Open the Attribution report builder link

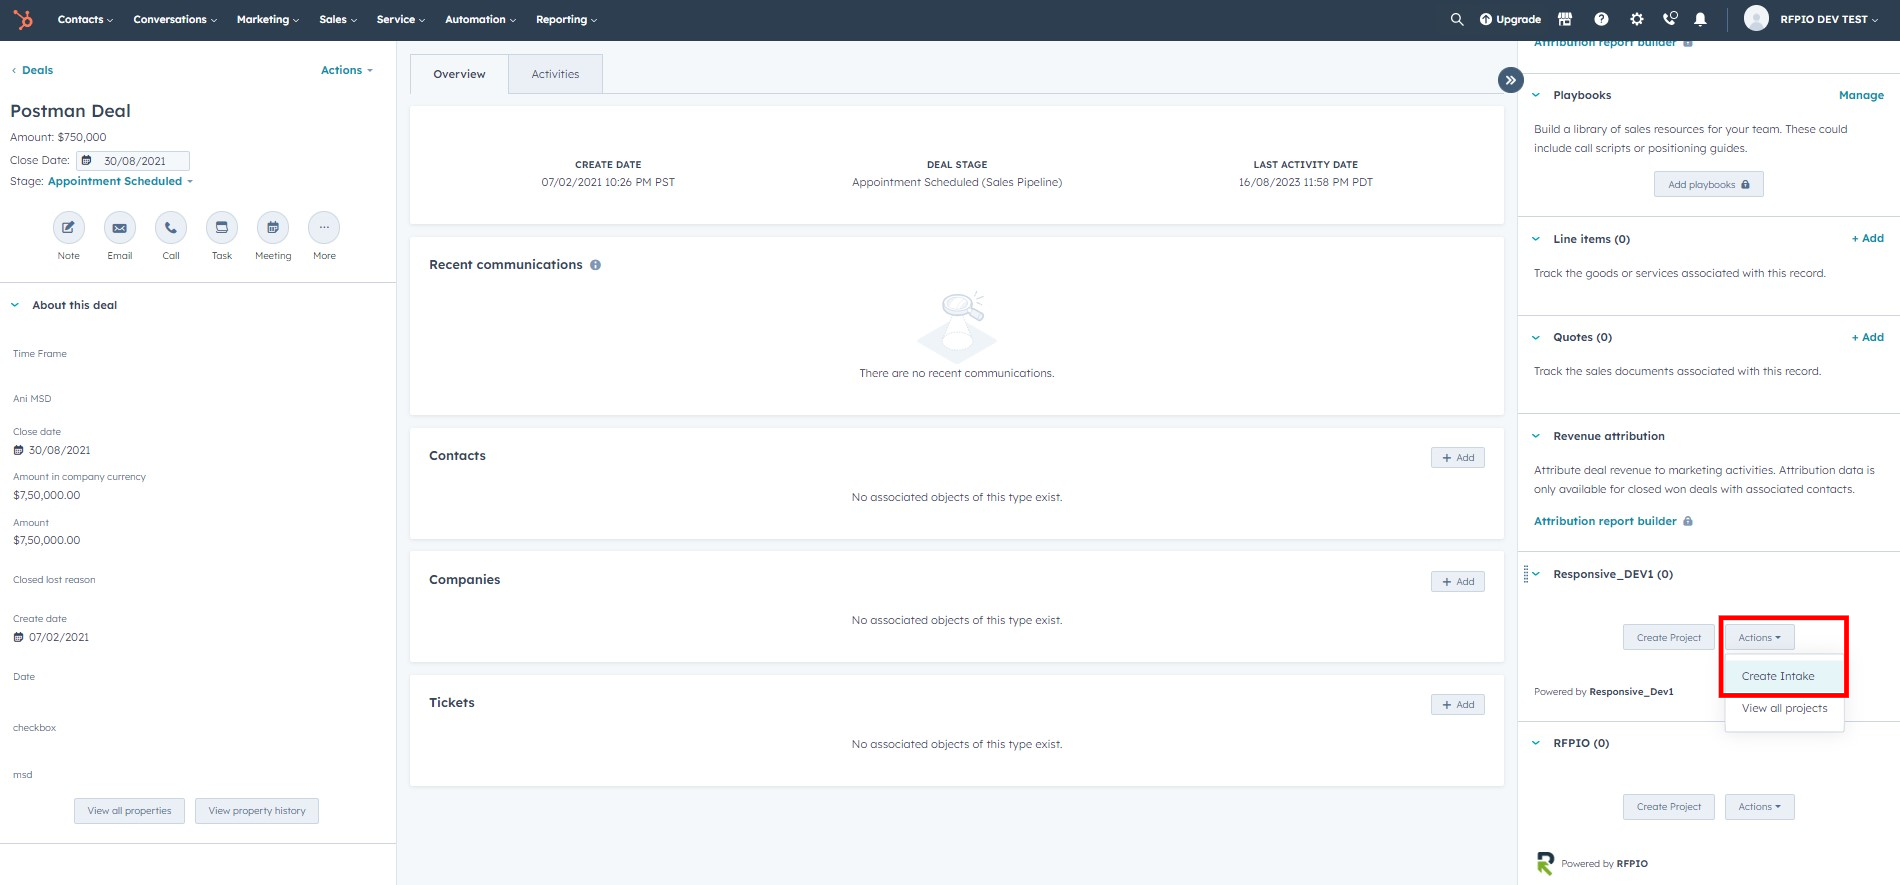[x=1605, y=521]
